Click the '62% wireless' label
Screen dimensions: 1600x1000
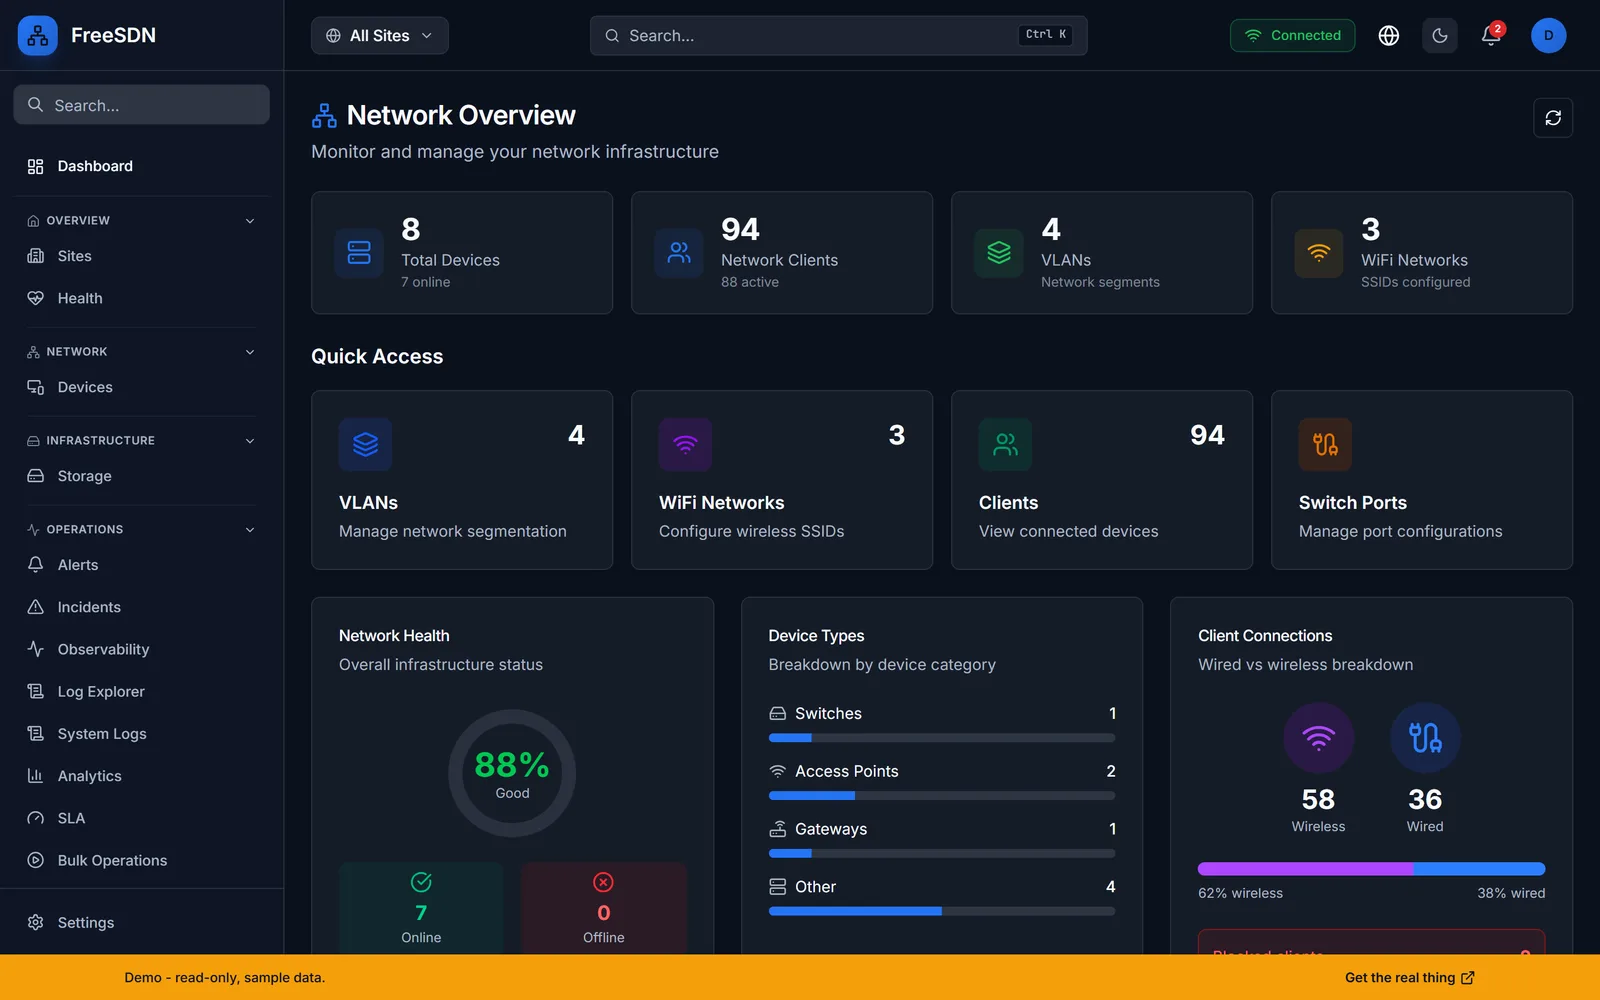coord(1240,893)
